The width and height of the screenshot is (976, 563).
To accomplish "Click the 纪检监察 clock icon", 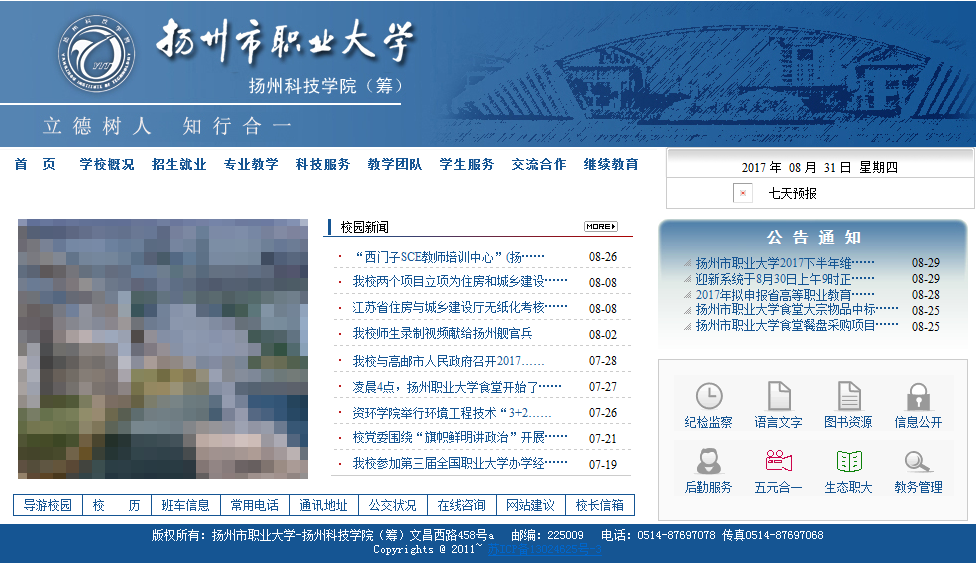I will 708,396.
